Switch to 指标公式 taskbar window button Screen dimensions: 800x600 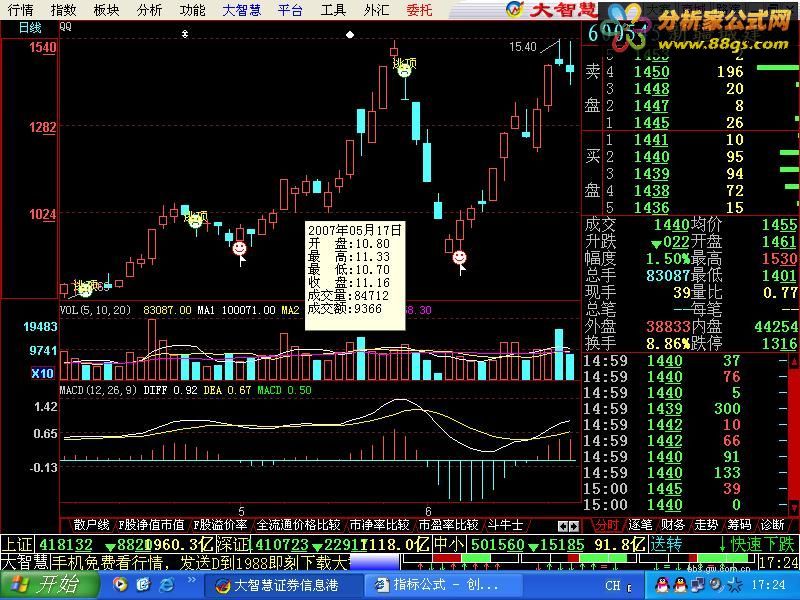pos(442,585)
